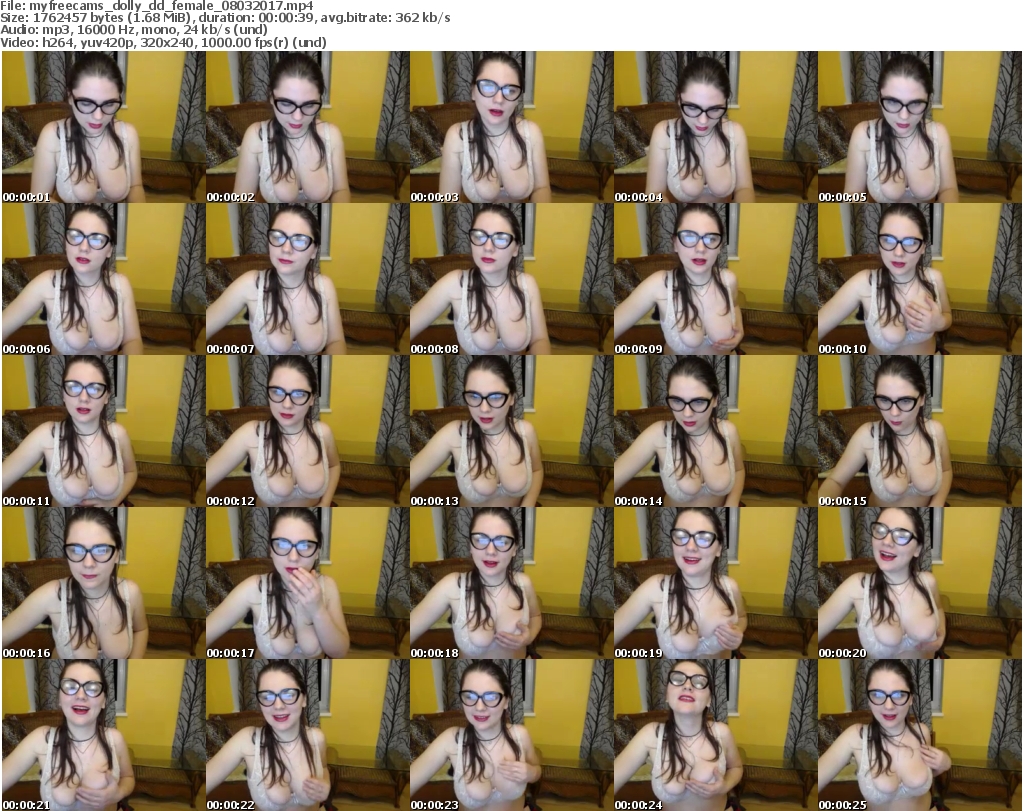The width and height of the screenshot is (1024, 811).
Task: Select the frame marked 00:00:12
Action: 308,431
